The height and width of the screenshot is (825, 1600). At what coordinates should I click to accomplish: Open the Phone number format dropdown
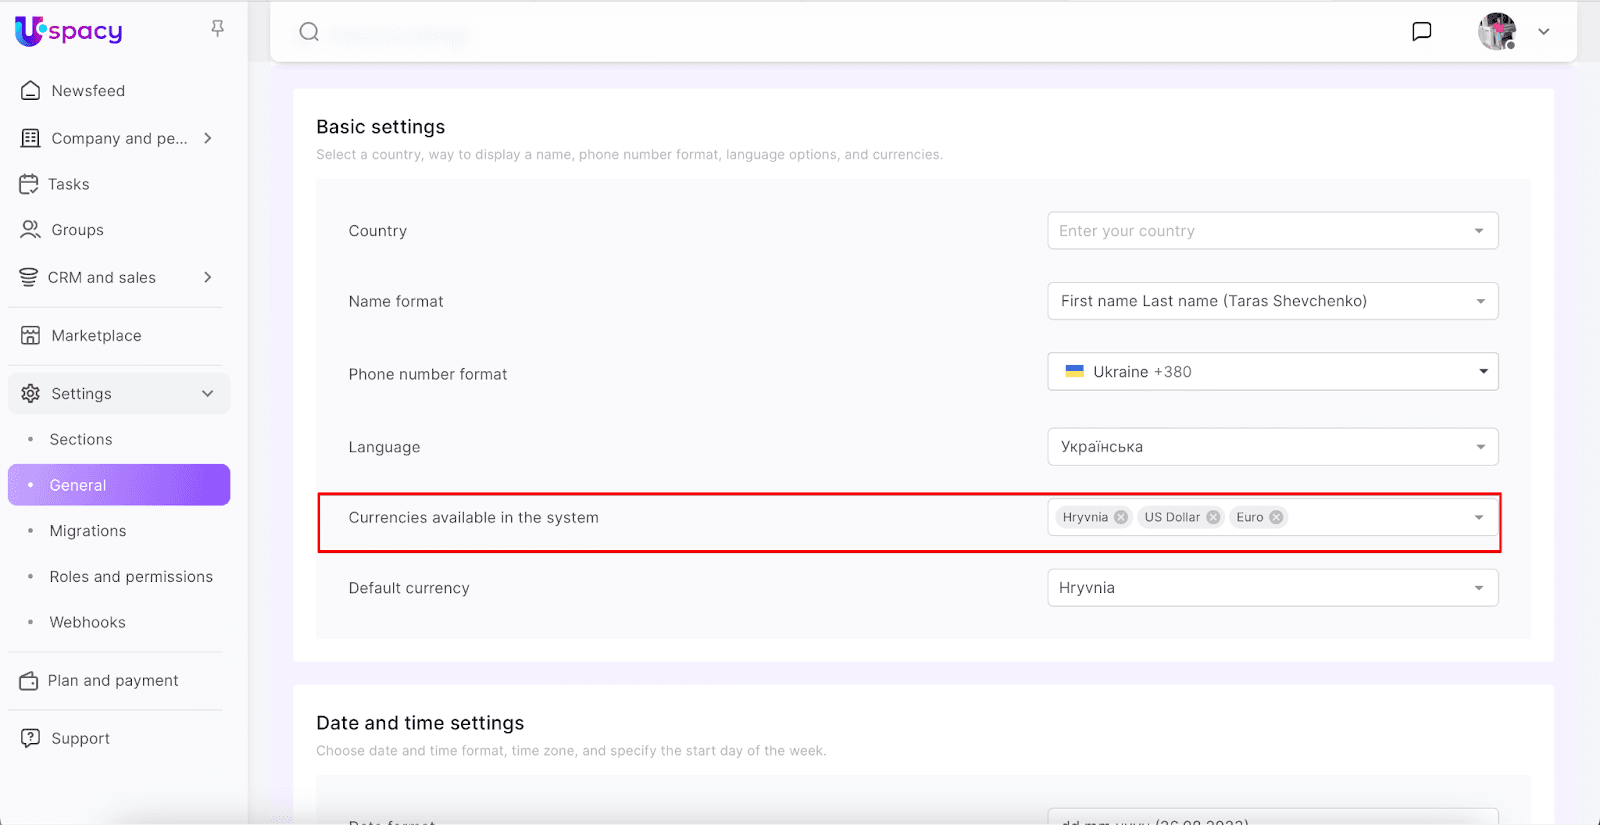tap(1272, 372)
